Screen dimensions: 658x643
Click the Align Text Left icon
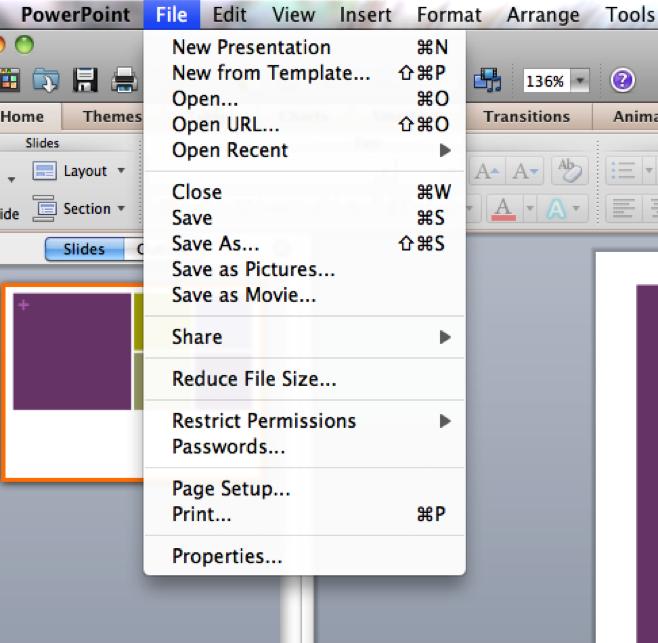click(x=624, y=209)
